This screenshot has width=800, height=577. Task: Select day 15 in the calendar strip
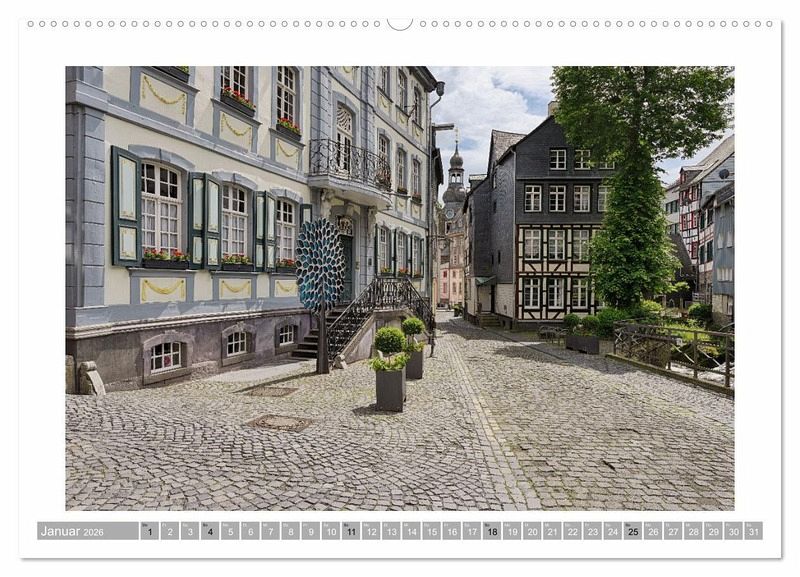(x=432, y=531)
